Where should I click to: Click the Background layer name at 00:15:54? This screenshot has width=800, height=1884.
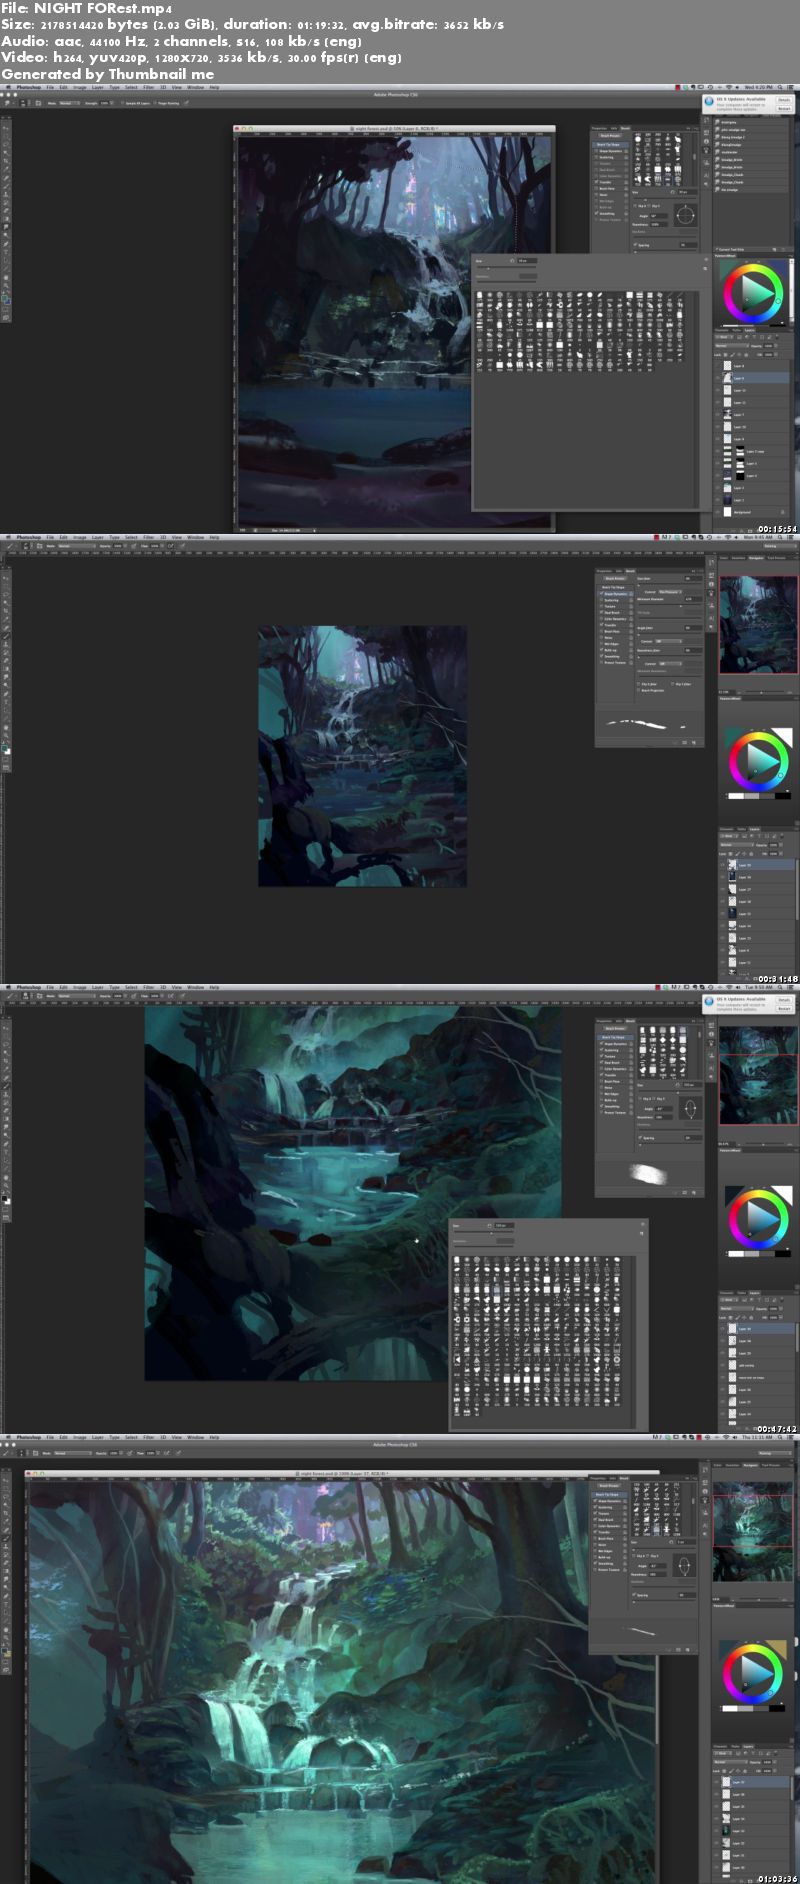741,512
